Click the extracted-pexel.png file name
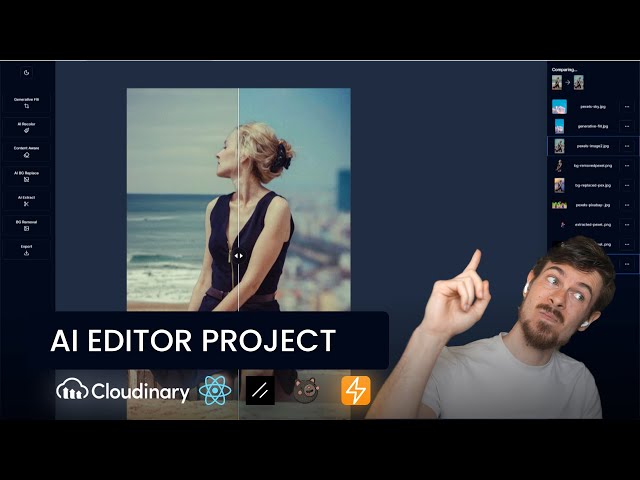This screenshot has height=480, width=640. pyautogui.click(x=593, y=224)
